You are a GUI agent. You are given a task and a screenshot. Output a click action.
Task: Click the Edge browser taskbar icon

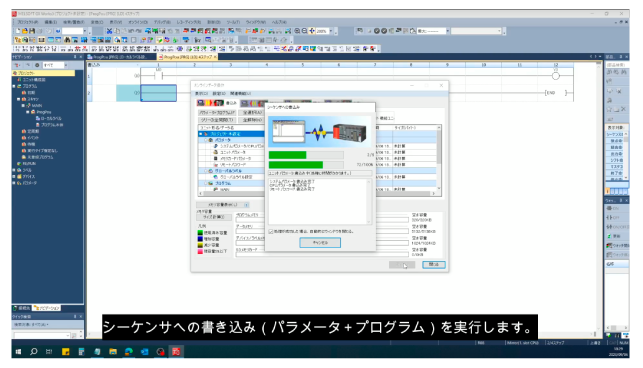click(129, 352)
